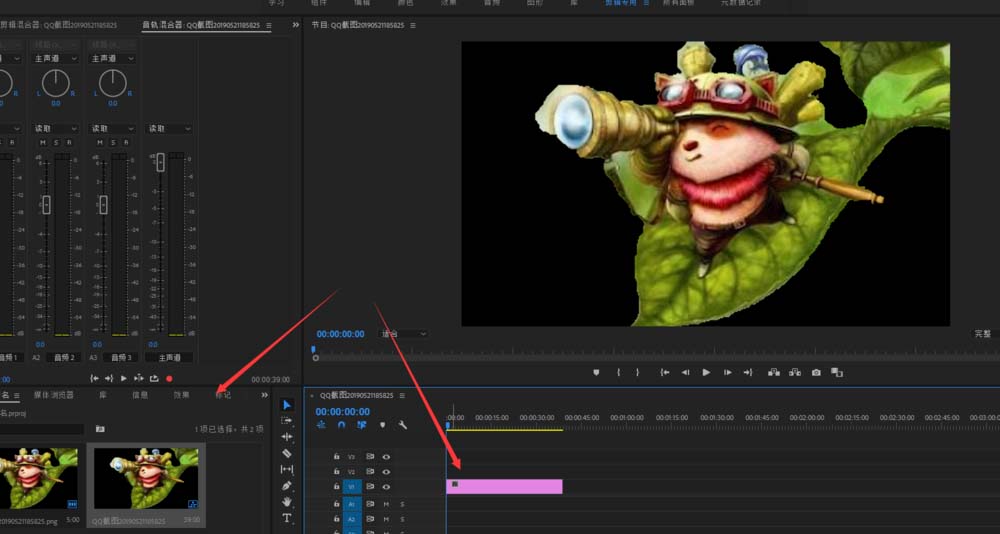1000x534 pixels.
Task: Toggle lock on track V3
Action: click(x=336, y=456)
